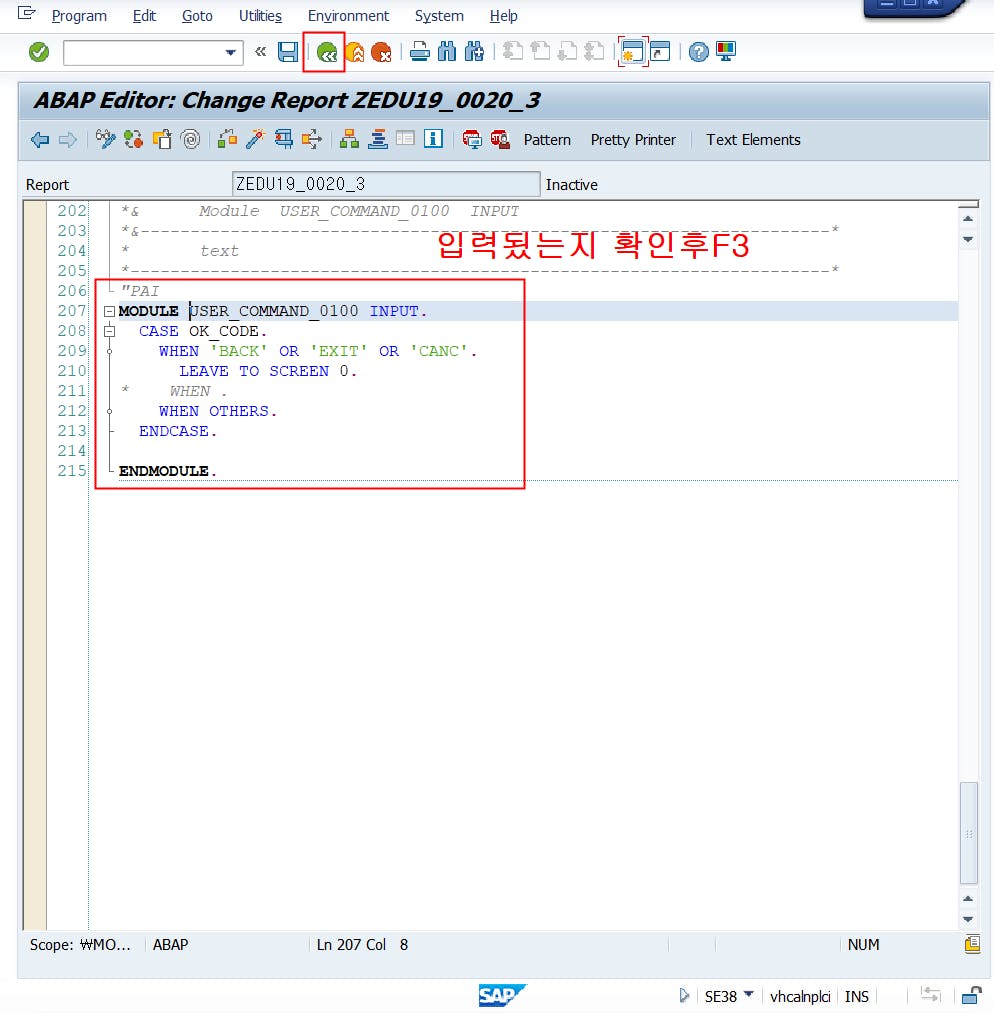The image size is (994, 1013).
Task: Click the 'ENDCASE.' statement
Action: pos(178,432)
